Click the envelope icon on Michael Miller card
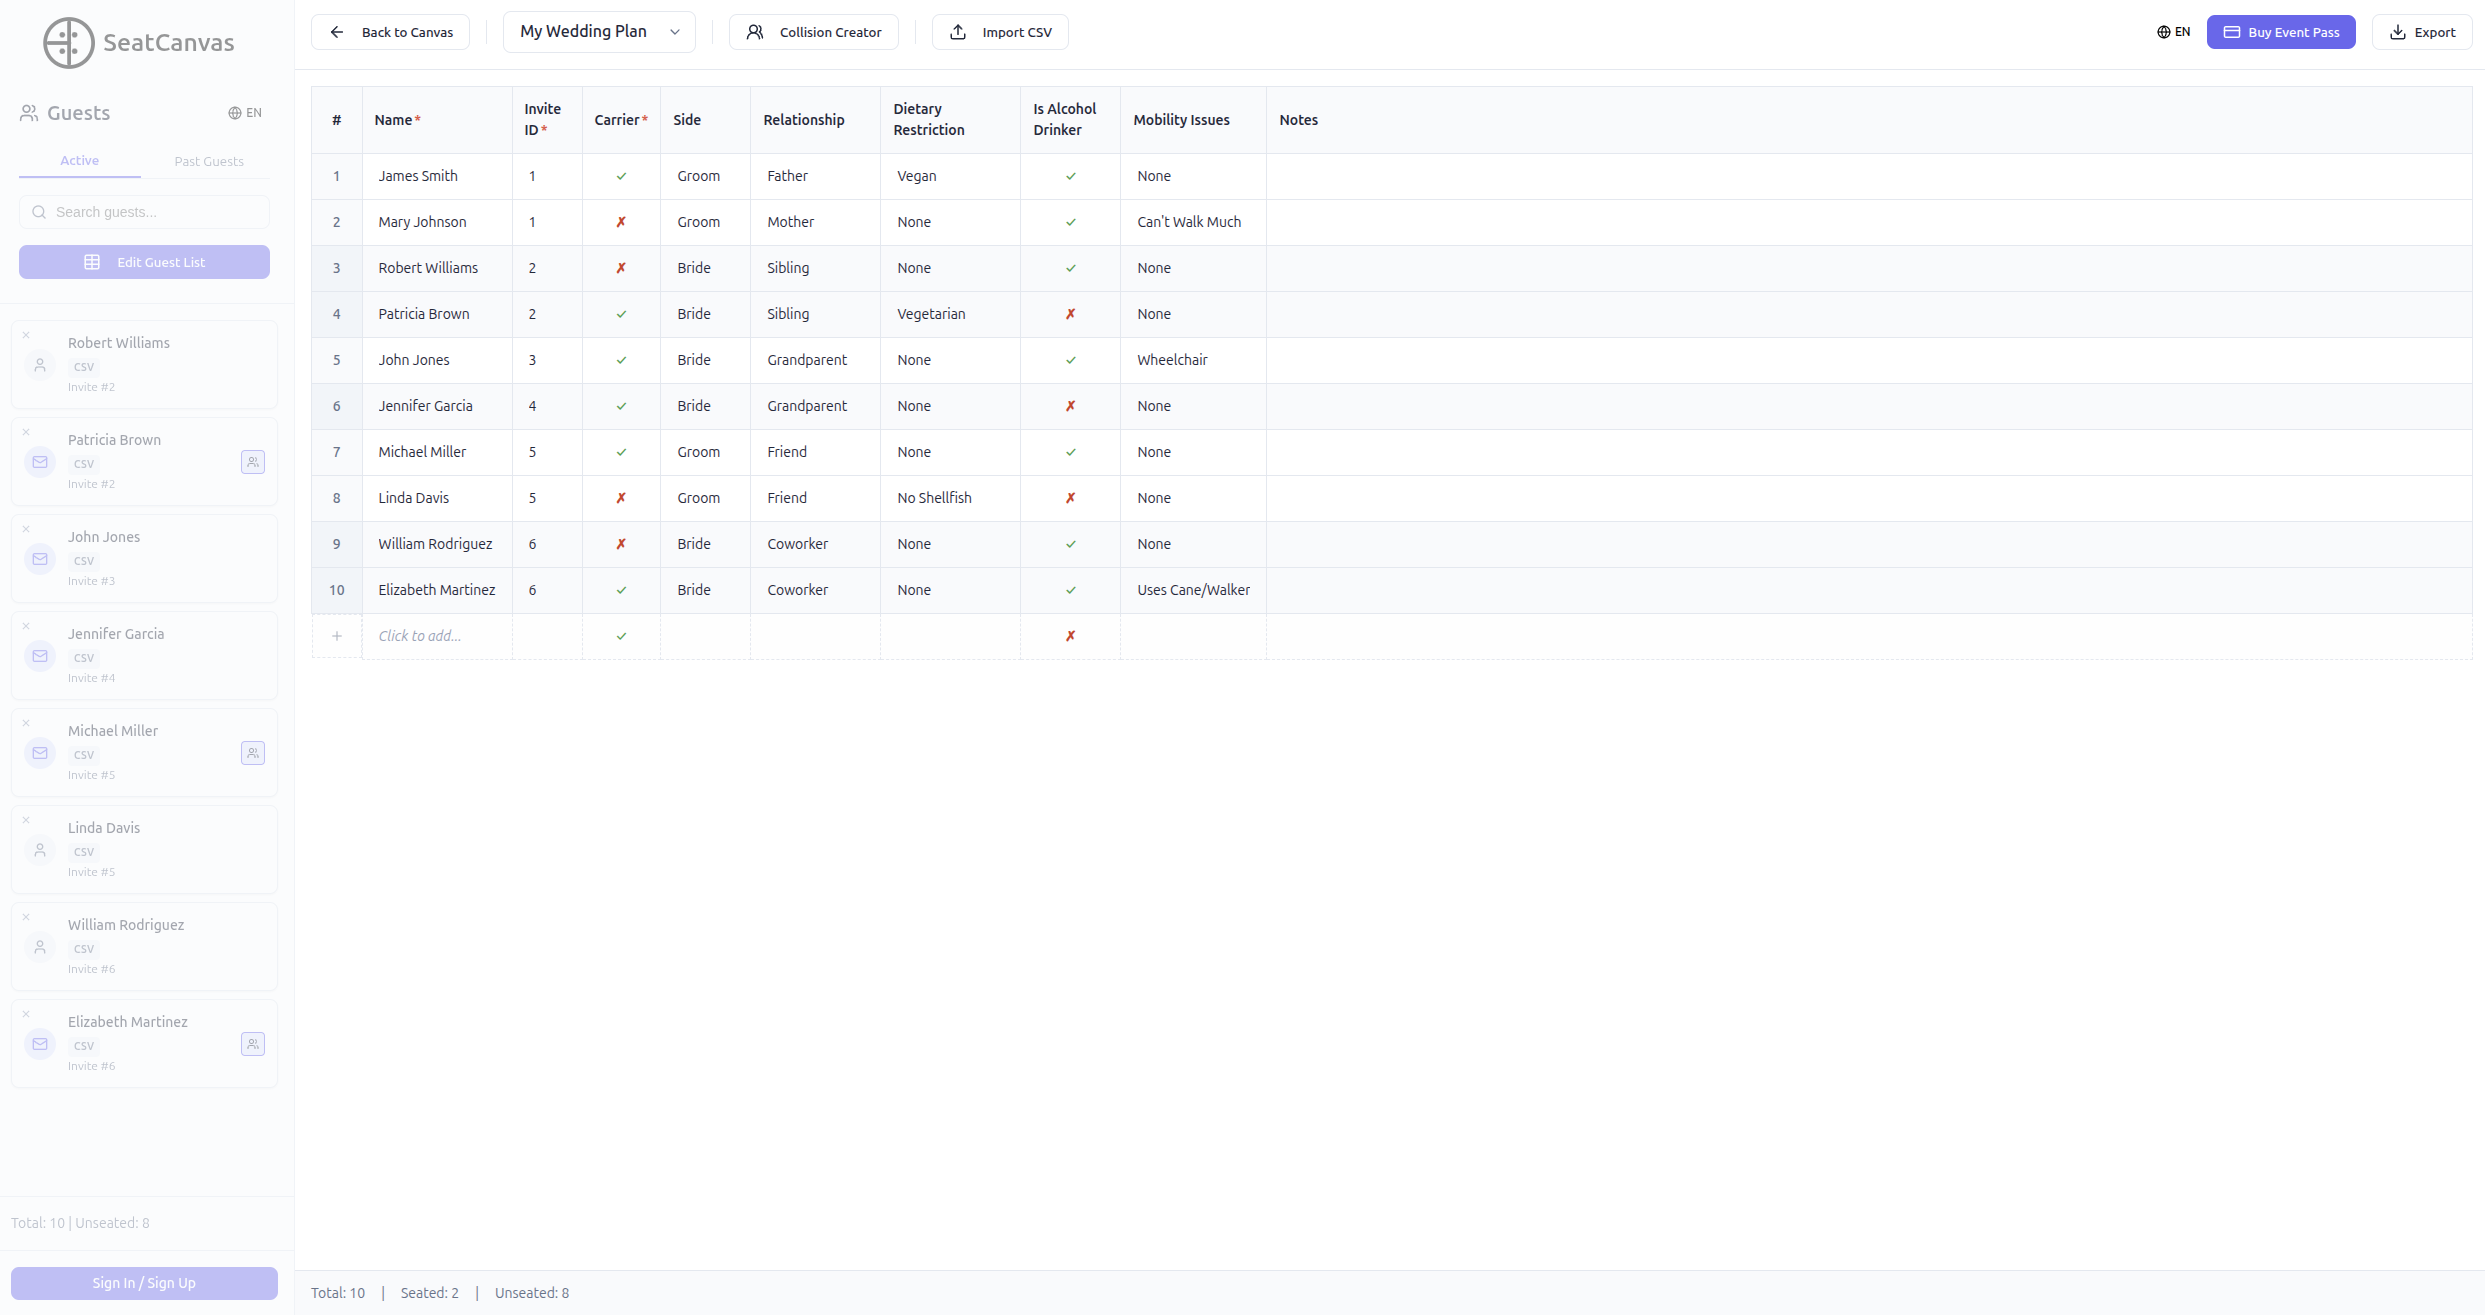Viewport: 2485px width, 1315px height. (x=40, y=753)
